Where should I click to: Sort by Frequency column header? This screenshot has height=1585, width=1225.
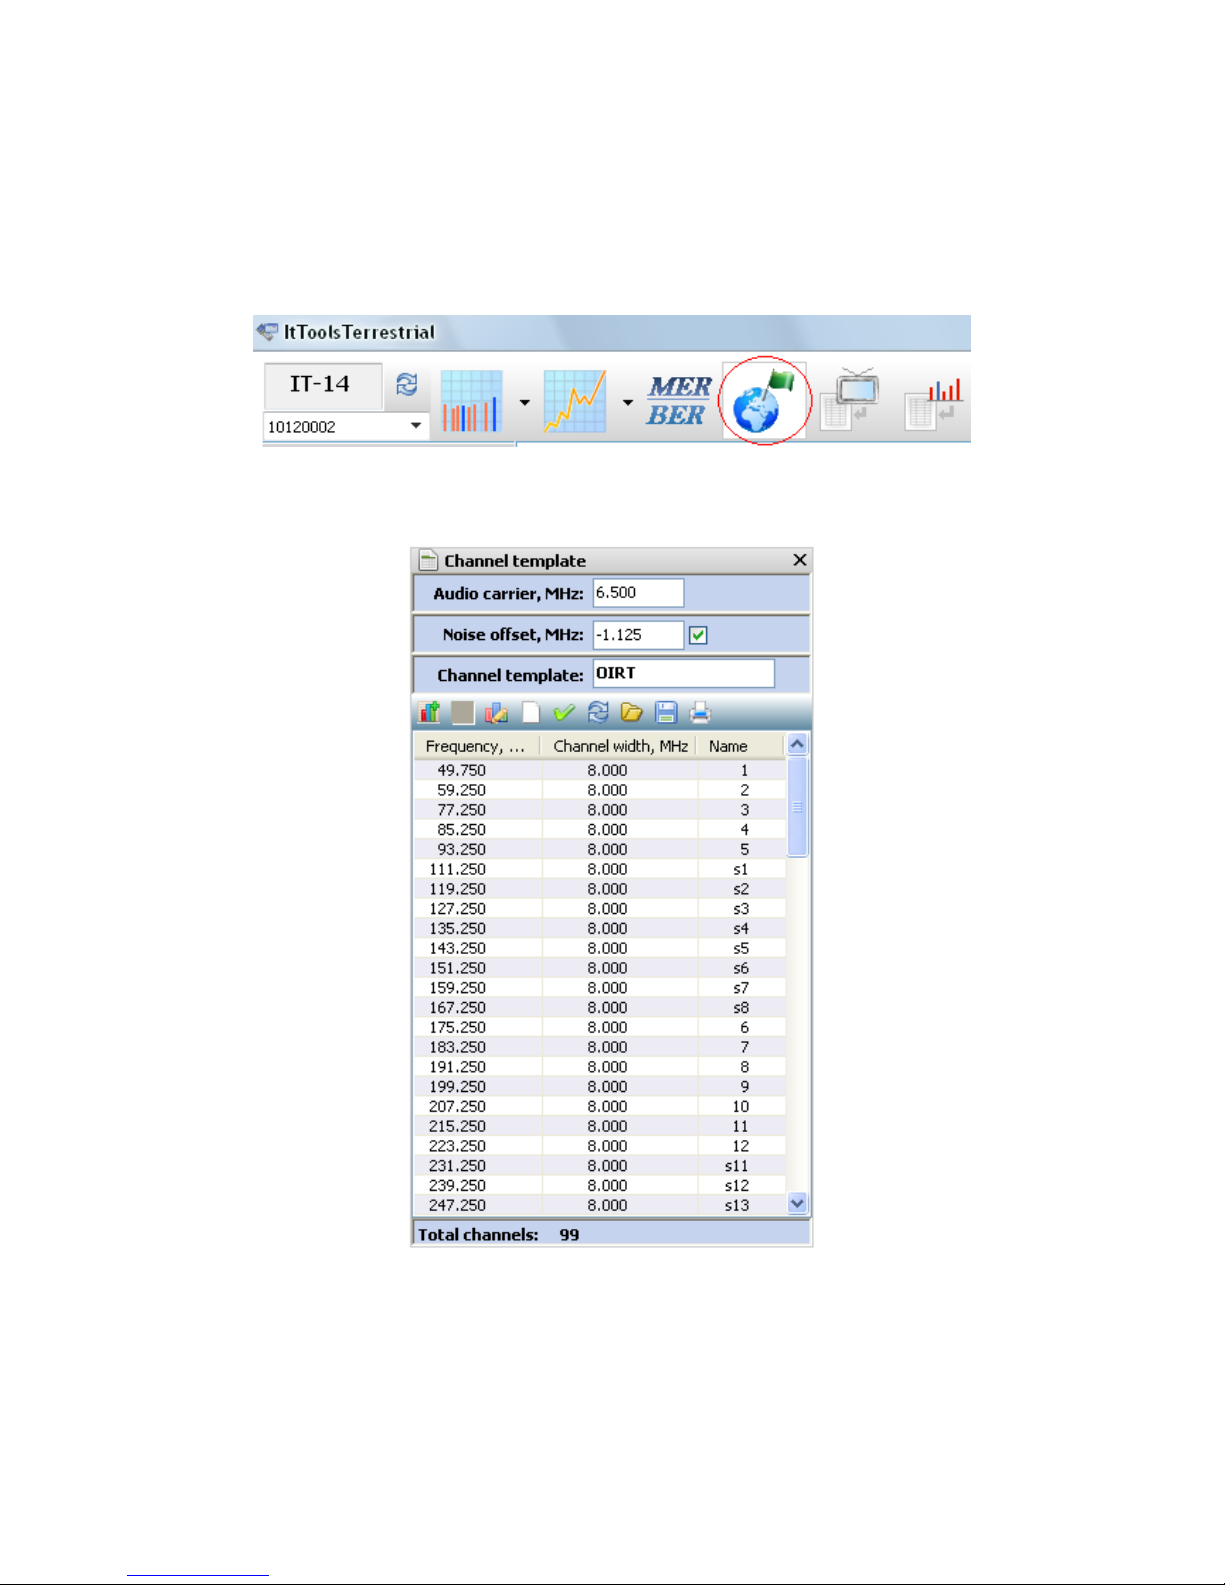point(477,746)
